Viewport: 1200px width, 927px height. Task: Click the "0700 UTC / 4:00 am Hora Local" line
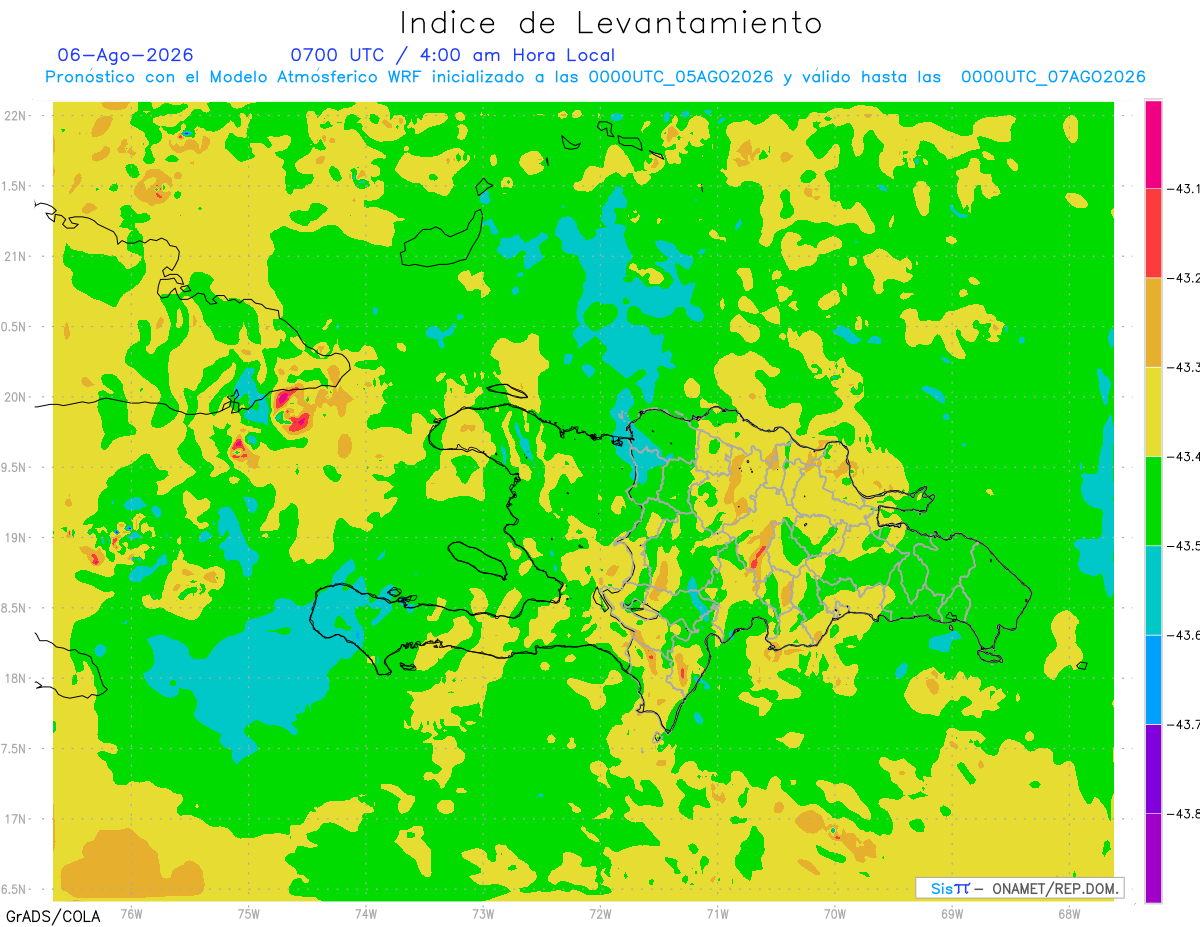(453, 55)
